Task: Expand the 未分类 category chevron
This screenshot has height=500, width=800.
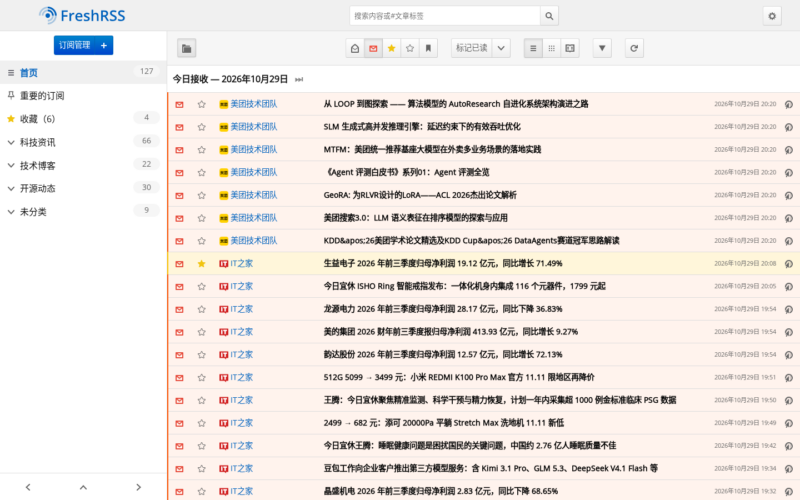Action: click(11, 212)
